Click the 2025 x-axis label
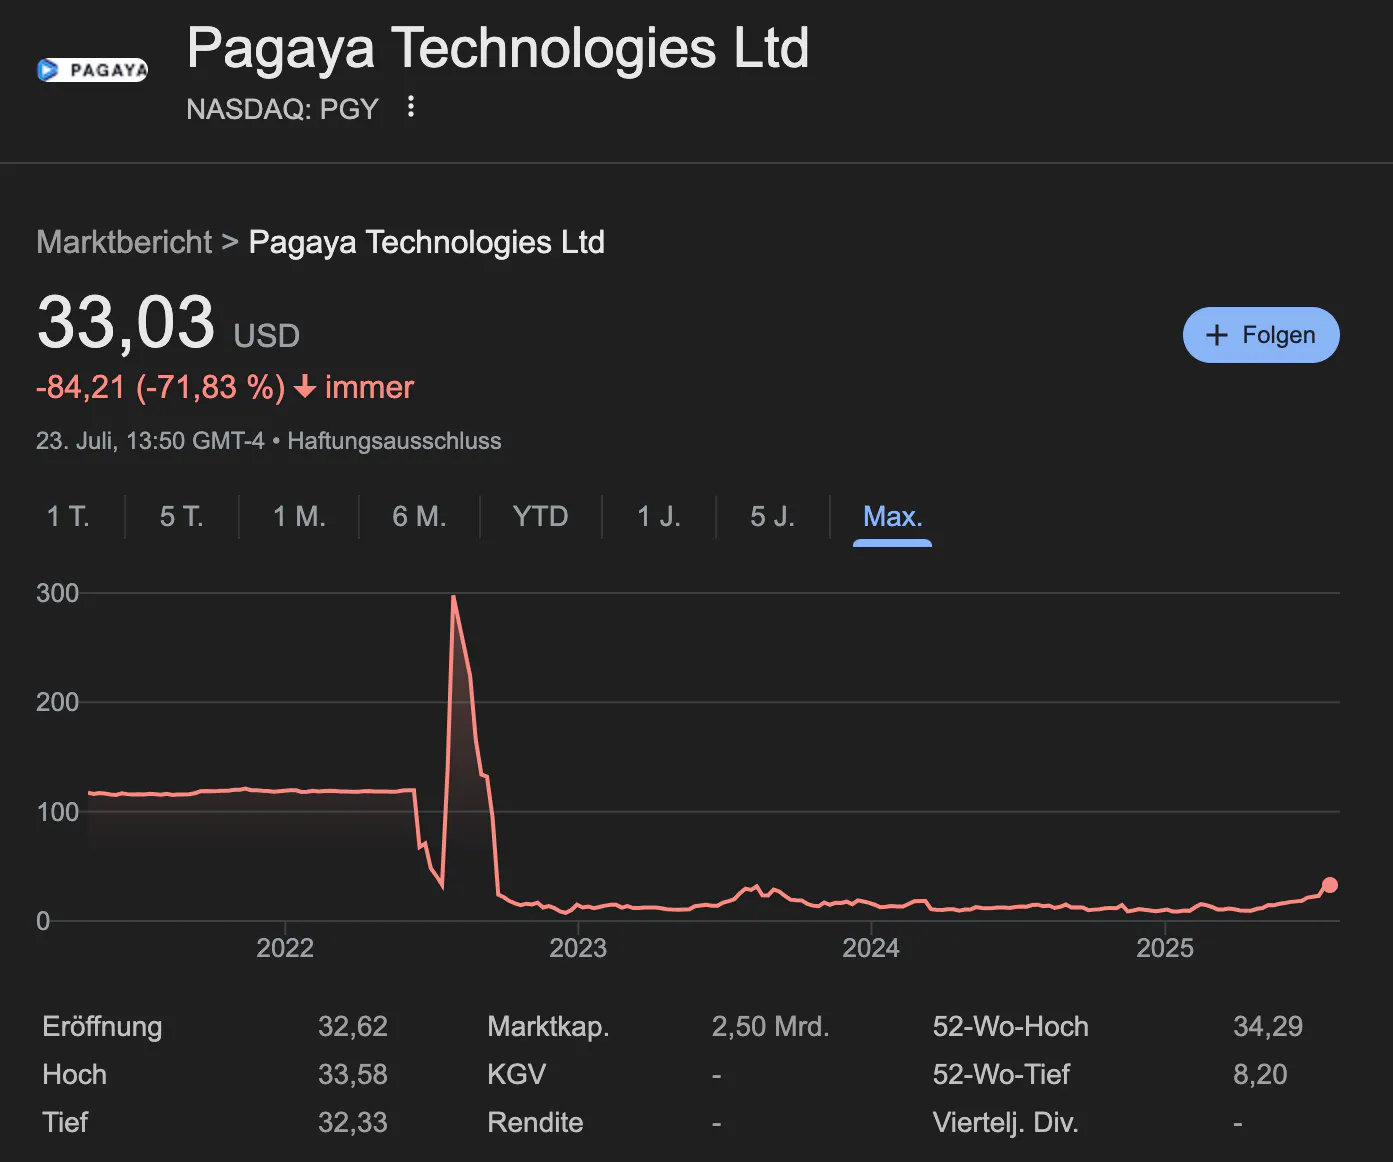Viewport: 1393px width, 1162px height. pos(1165,948)
